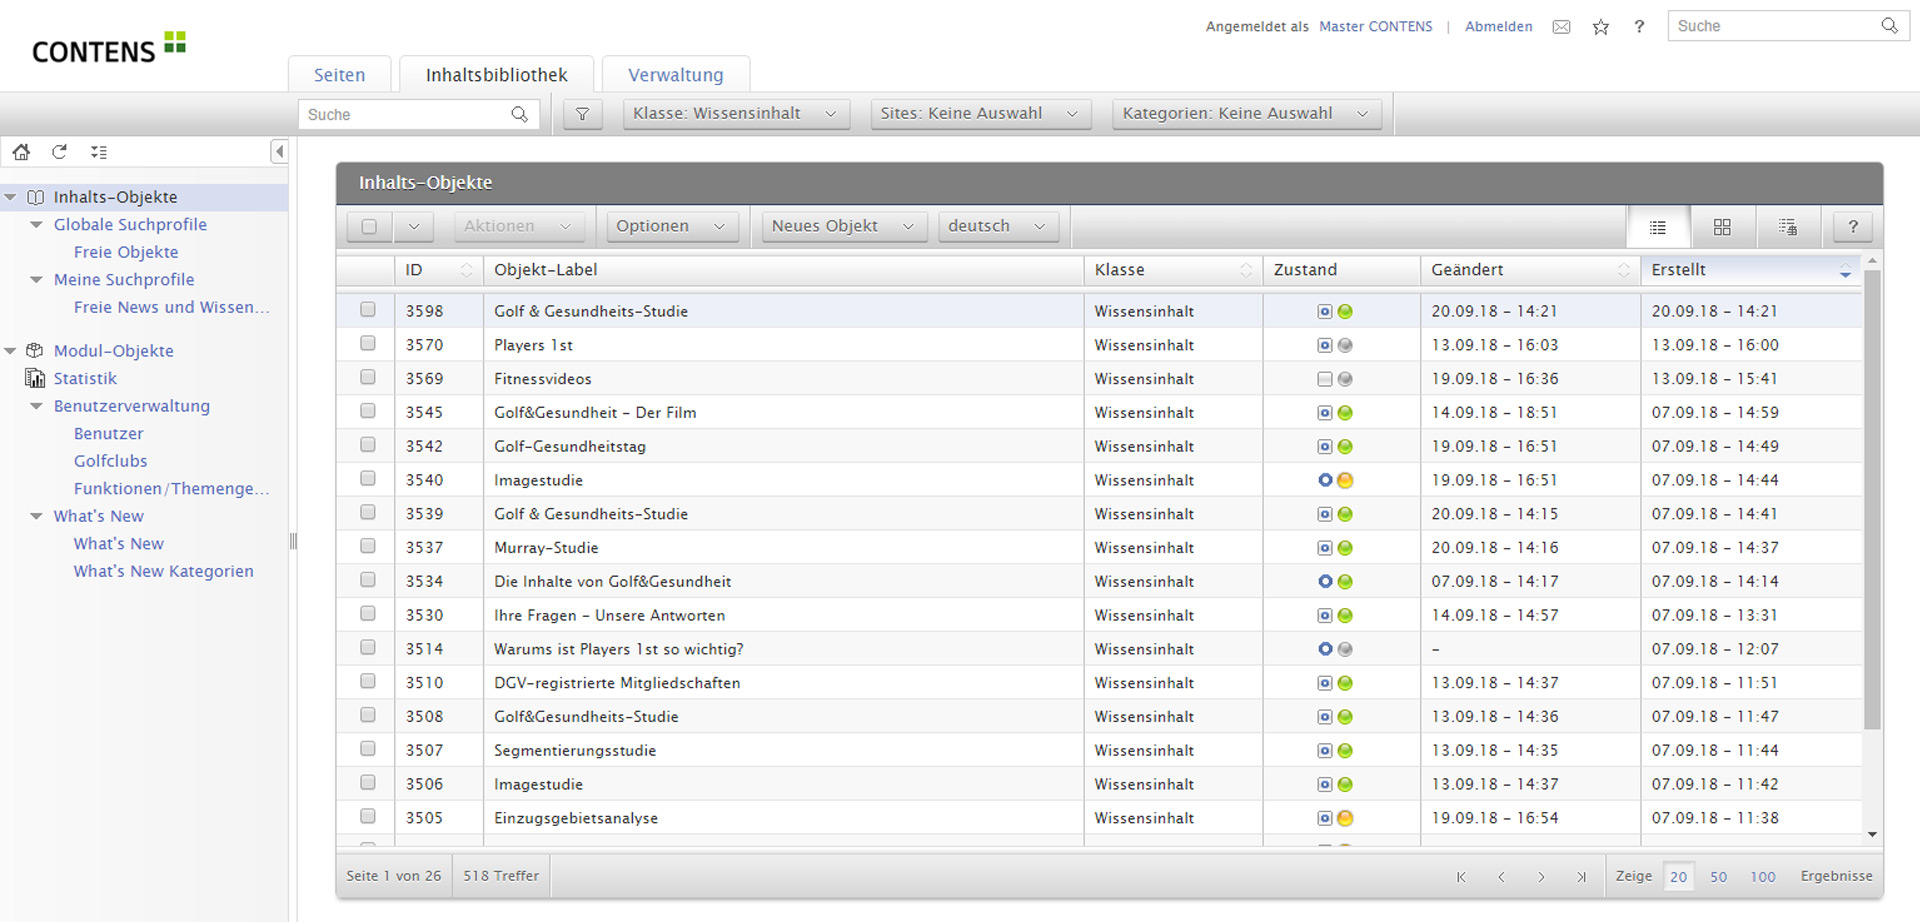1920x922 pixels.
Task: Toggle the select-all checkbox in toolbar
Action: coord(369,227)
